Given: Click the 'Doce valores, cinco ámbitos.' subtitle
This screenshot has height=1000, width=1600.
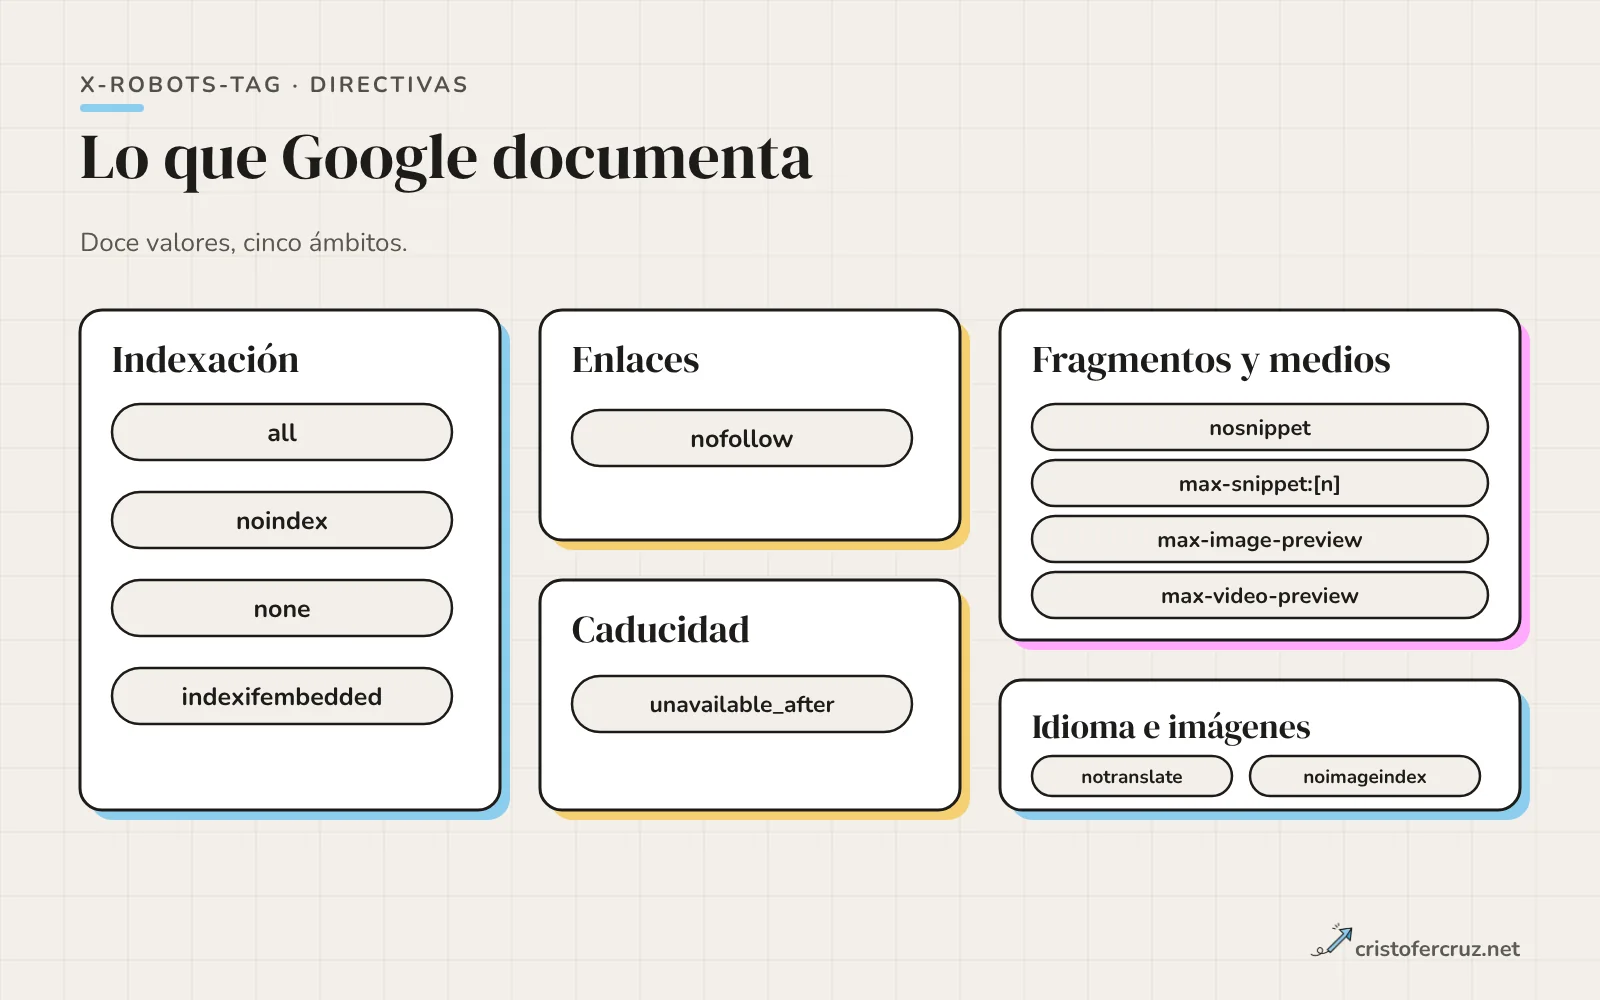Looking at the screenshot, I should [244, 243].
